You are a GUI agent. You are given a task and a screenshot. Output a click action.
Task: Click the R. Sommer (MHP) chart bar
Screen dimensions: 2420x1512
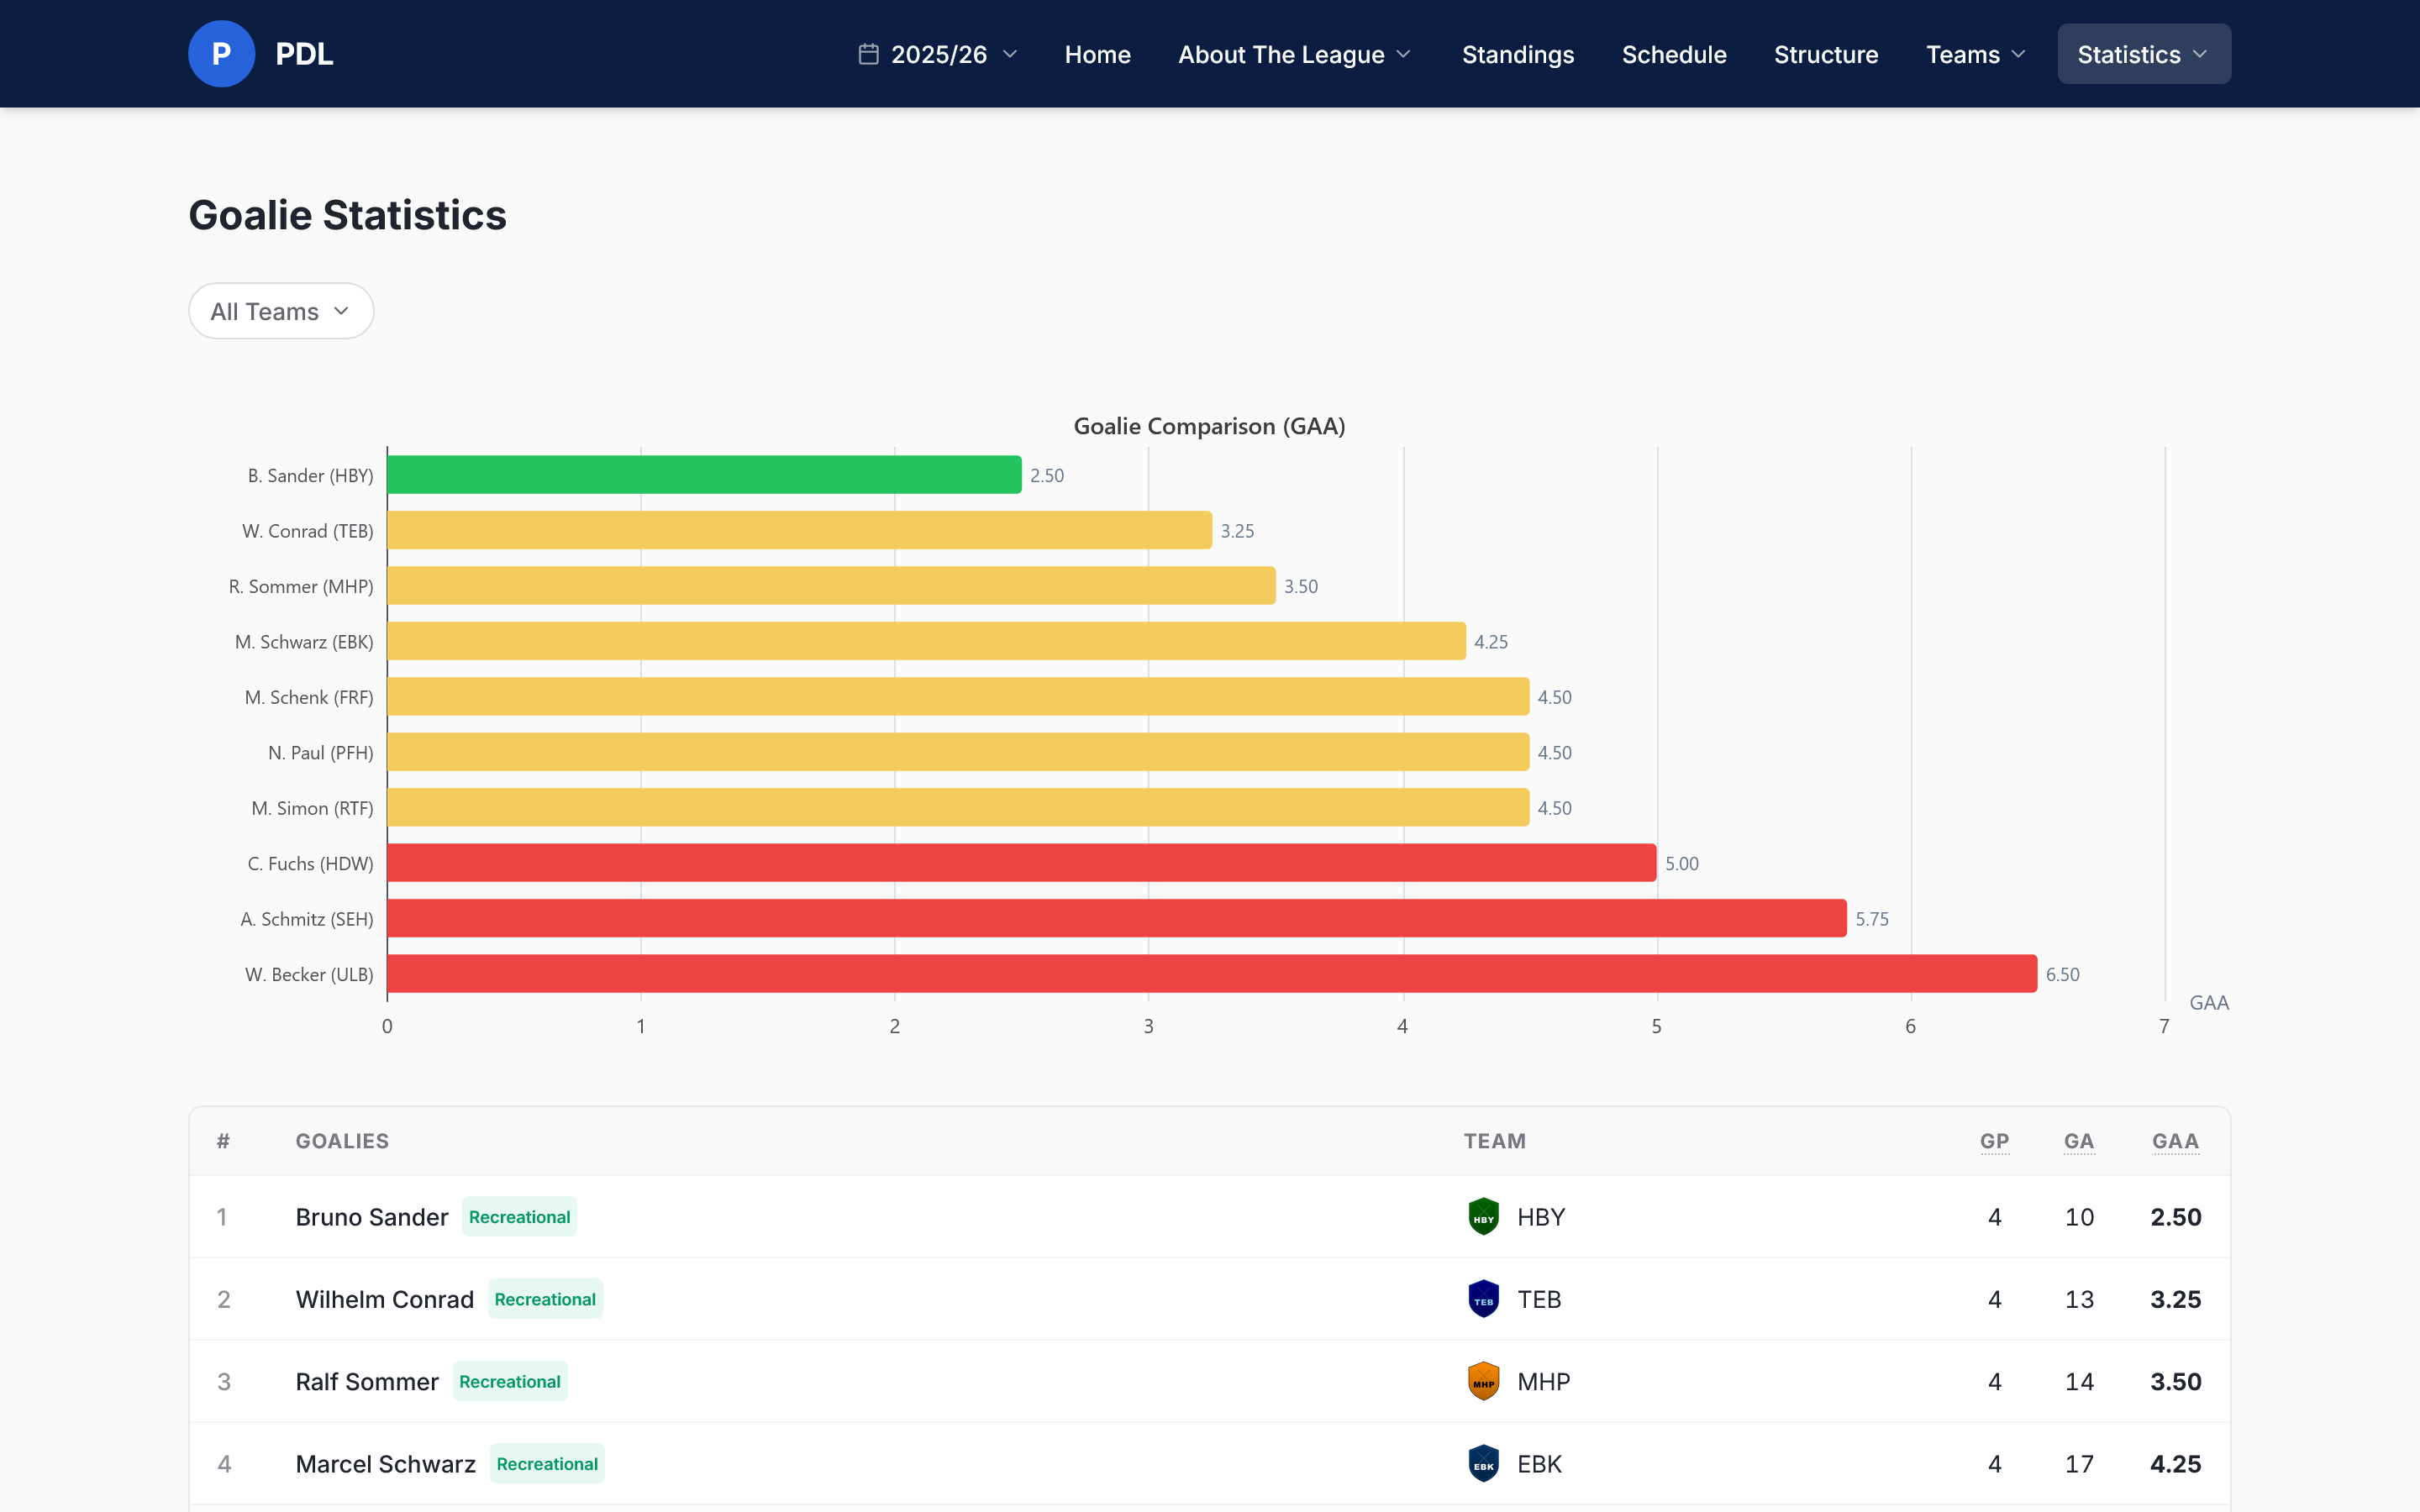pos(831,586)
